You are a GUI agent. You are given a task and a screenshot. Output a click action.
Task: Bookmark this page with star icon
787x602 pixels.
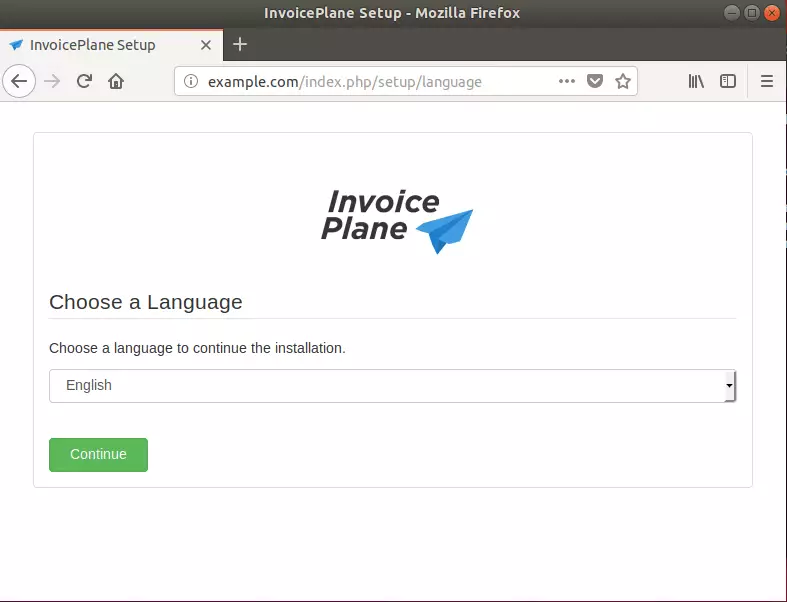tap(623, 81)
